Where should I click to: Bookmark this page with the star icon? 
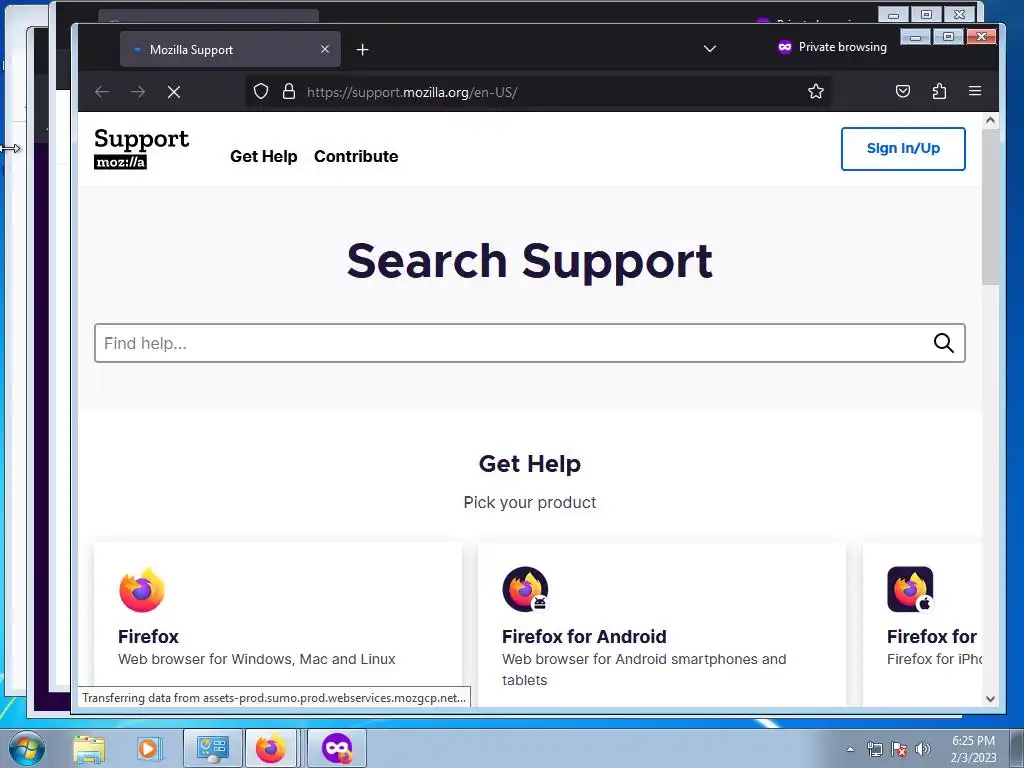(816, 91)
